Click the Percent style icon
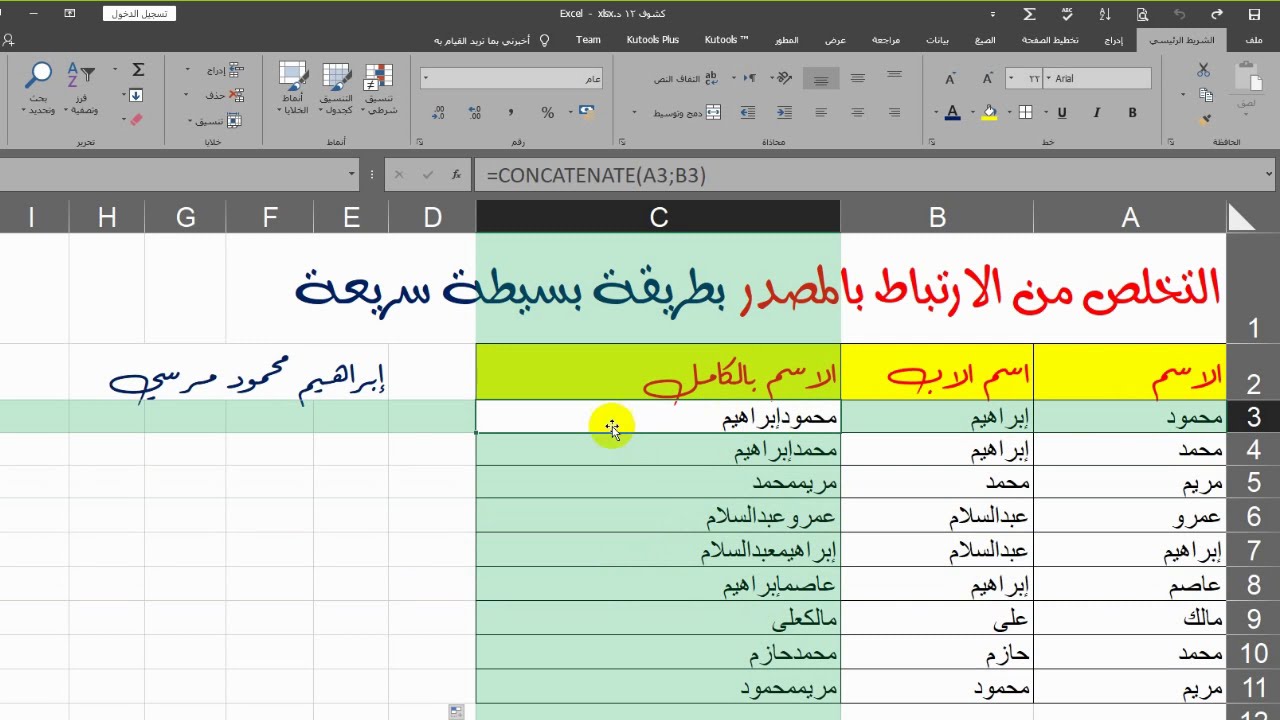The image size is (1280, 720). (547, 113)
